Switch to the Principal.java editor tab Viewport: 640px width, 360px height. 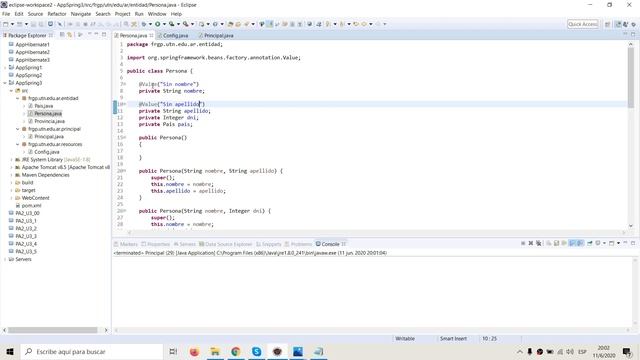[x=219, y=36]
